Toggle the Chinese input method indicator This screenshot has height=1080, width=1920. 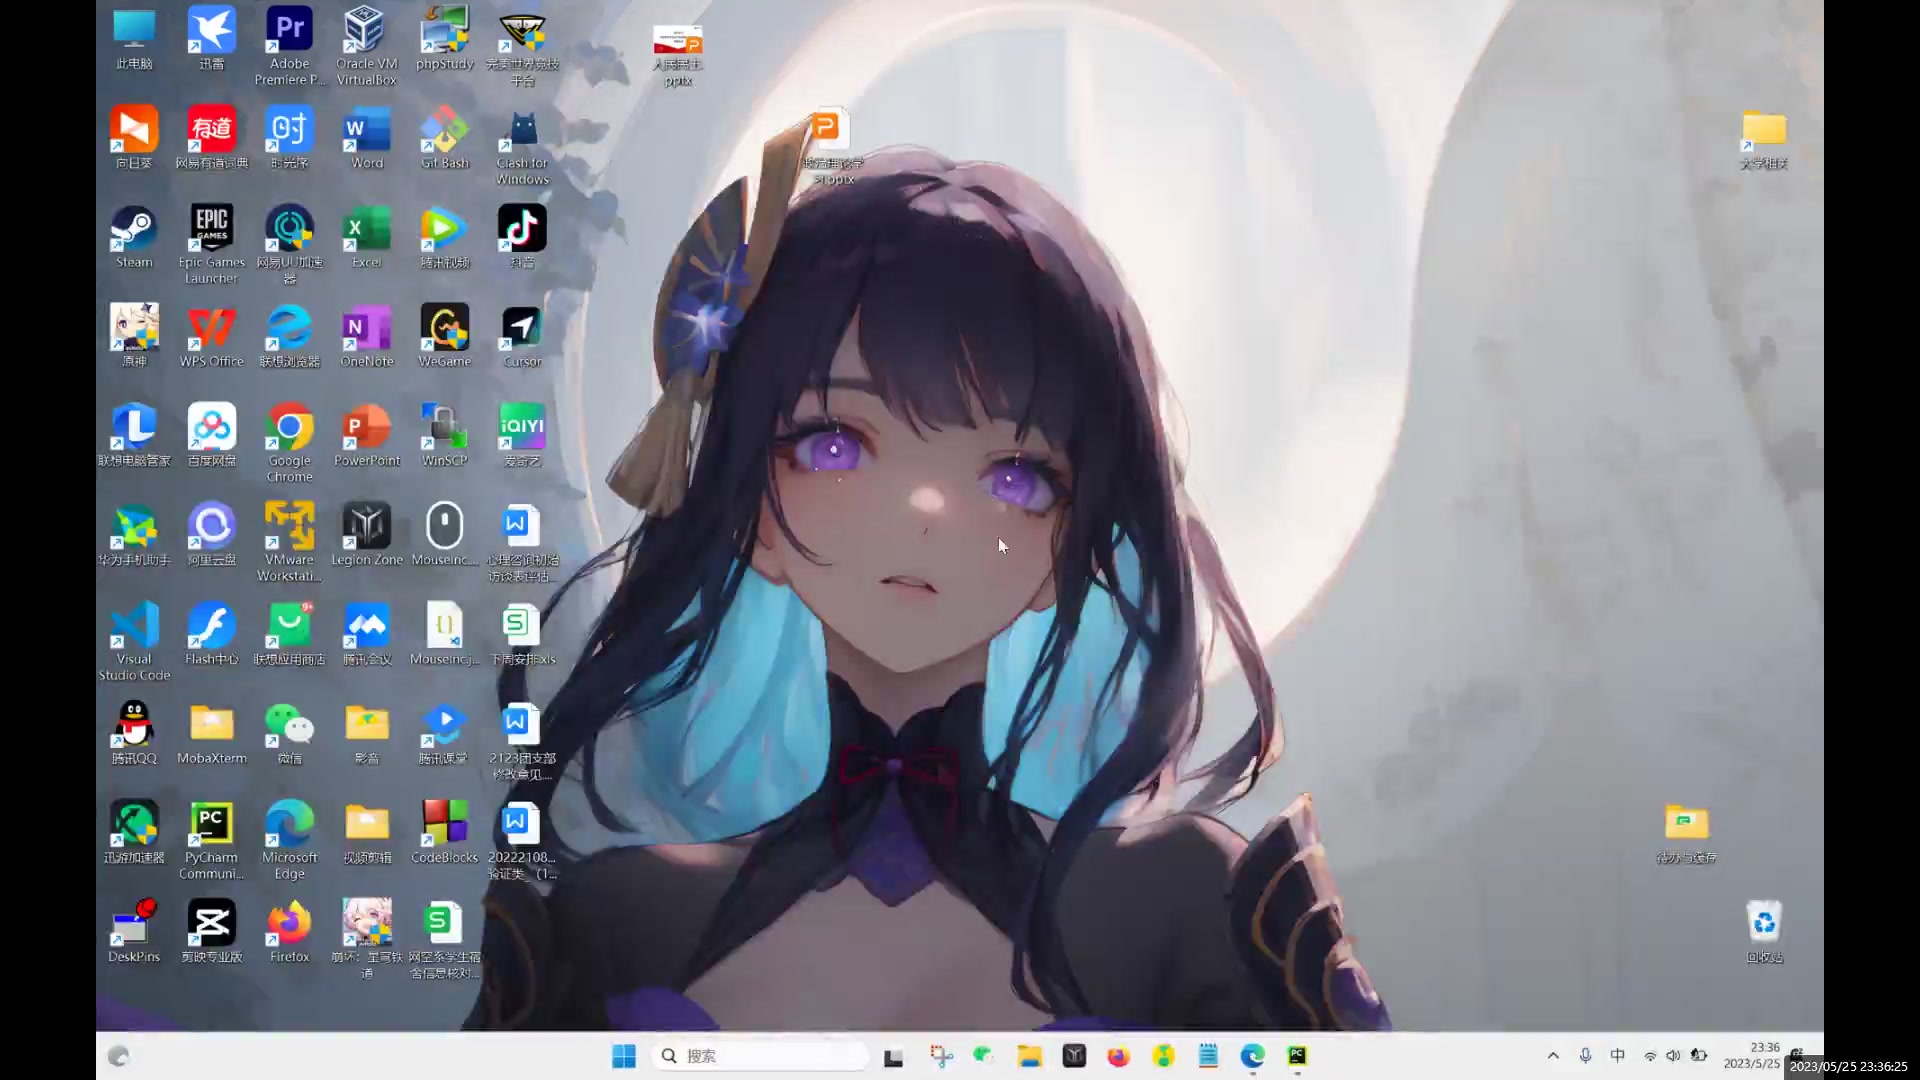[1618, 1056]
